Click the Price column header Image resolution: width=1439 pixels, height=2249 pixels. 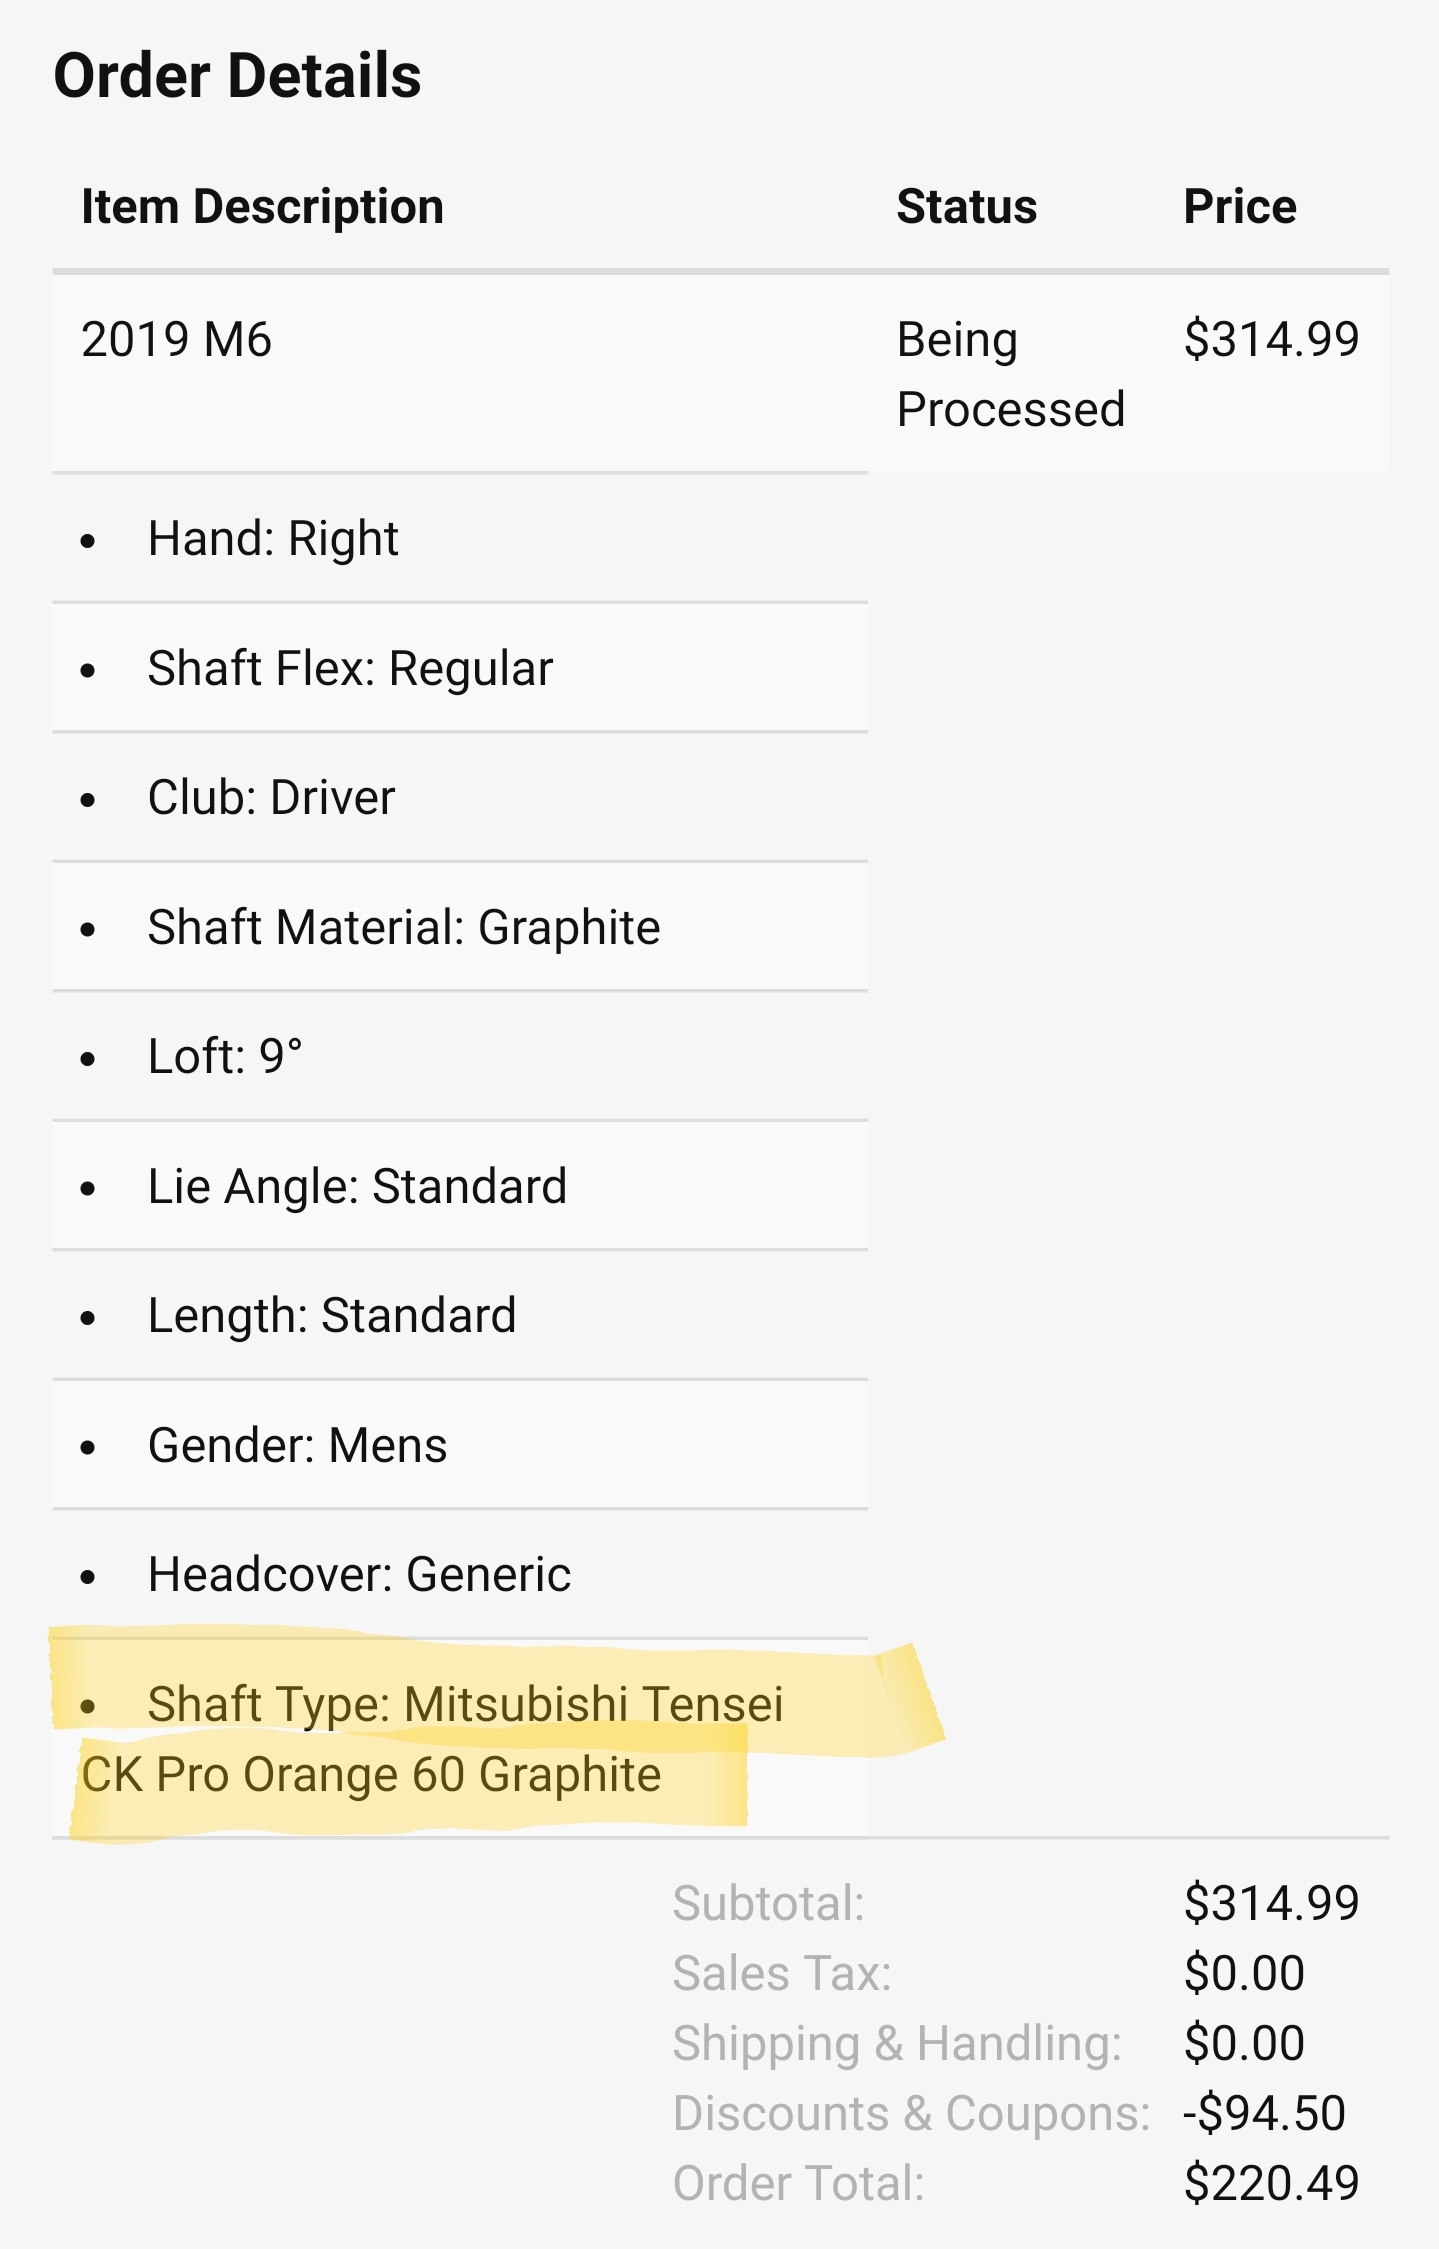[x=1239, y=207]
